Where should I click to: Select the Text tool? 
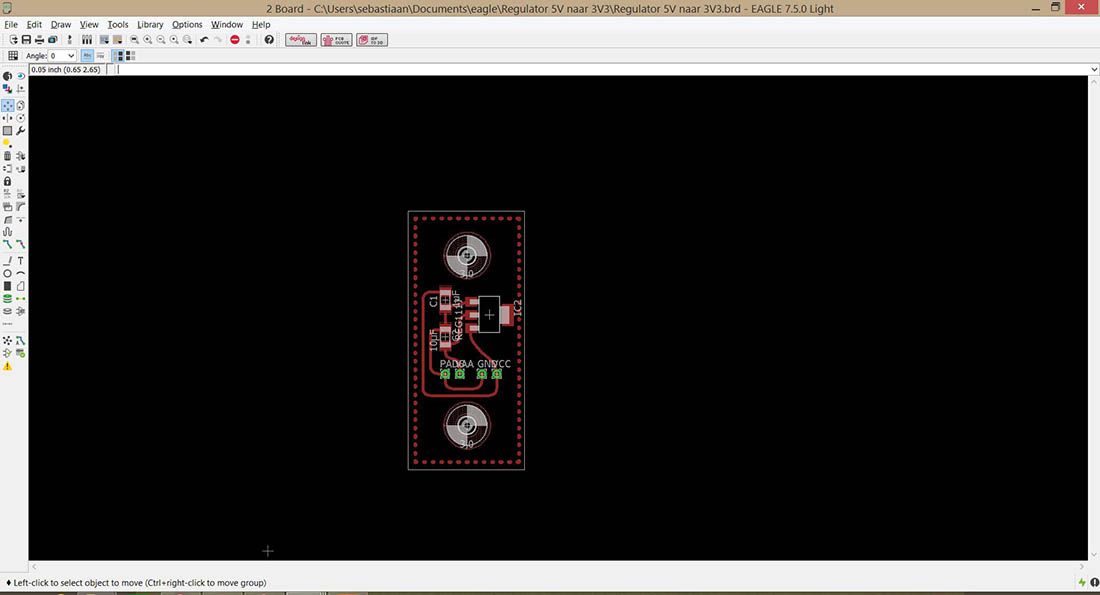point(20,260)
